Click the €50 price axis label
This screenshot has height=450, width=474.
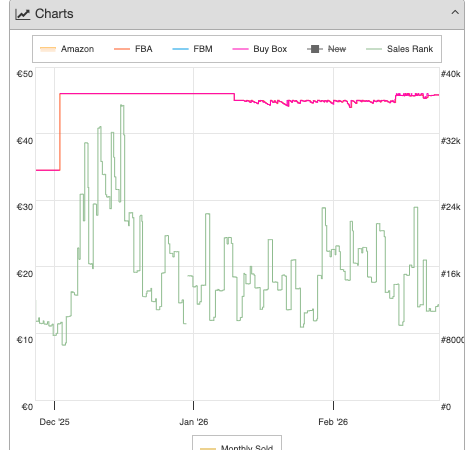pyautogui.click(x=25, y=74)
